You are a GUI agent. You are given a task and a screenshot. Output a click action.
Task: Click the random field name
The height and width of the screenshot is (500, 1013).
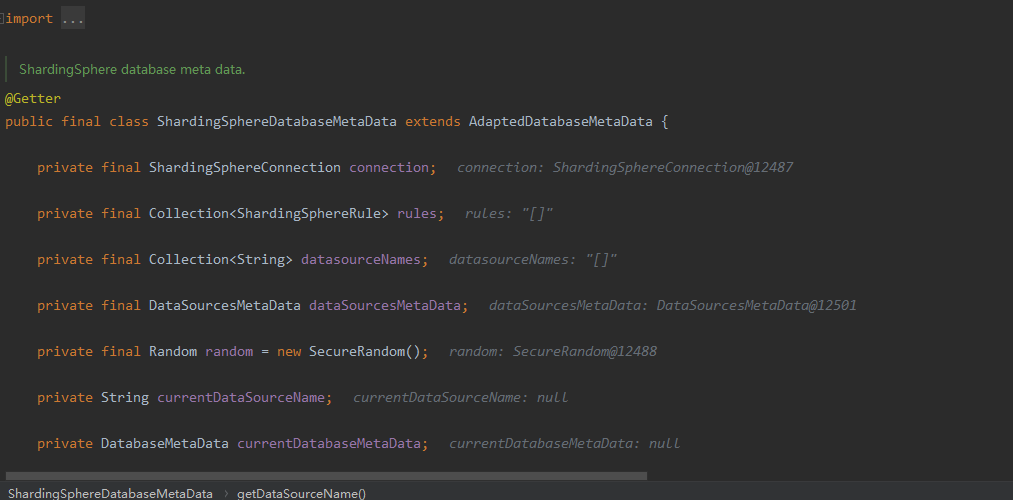[229, 351]
